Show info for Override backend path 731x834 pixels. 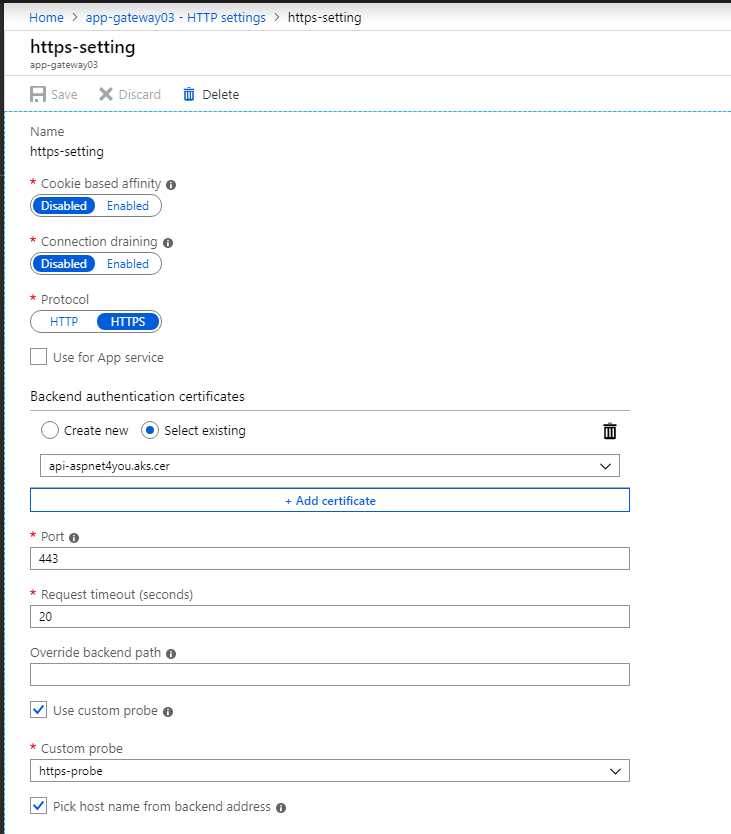coord(171,654)
